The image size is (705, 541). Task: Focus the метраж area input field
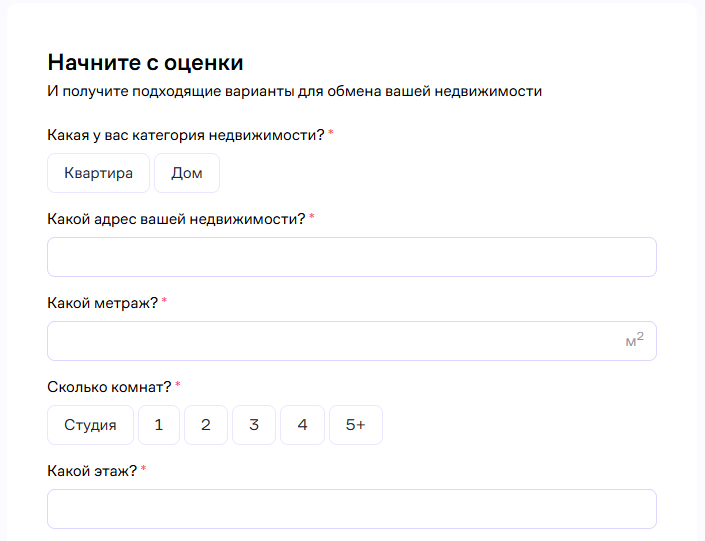pos(330,341)
